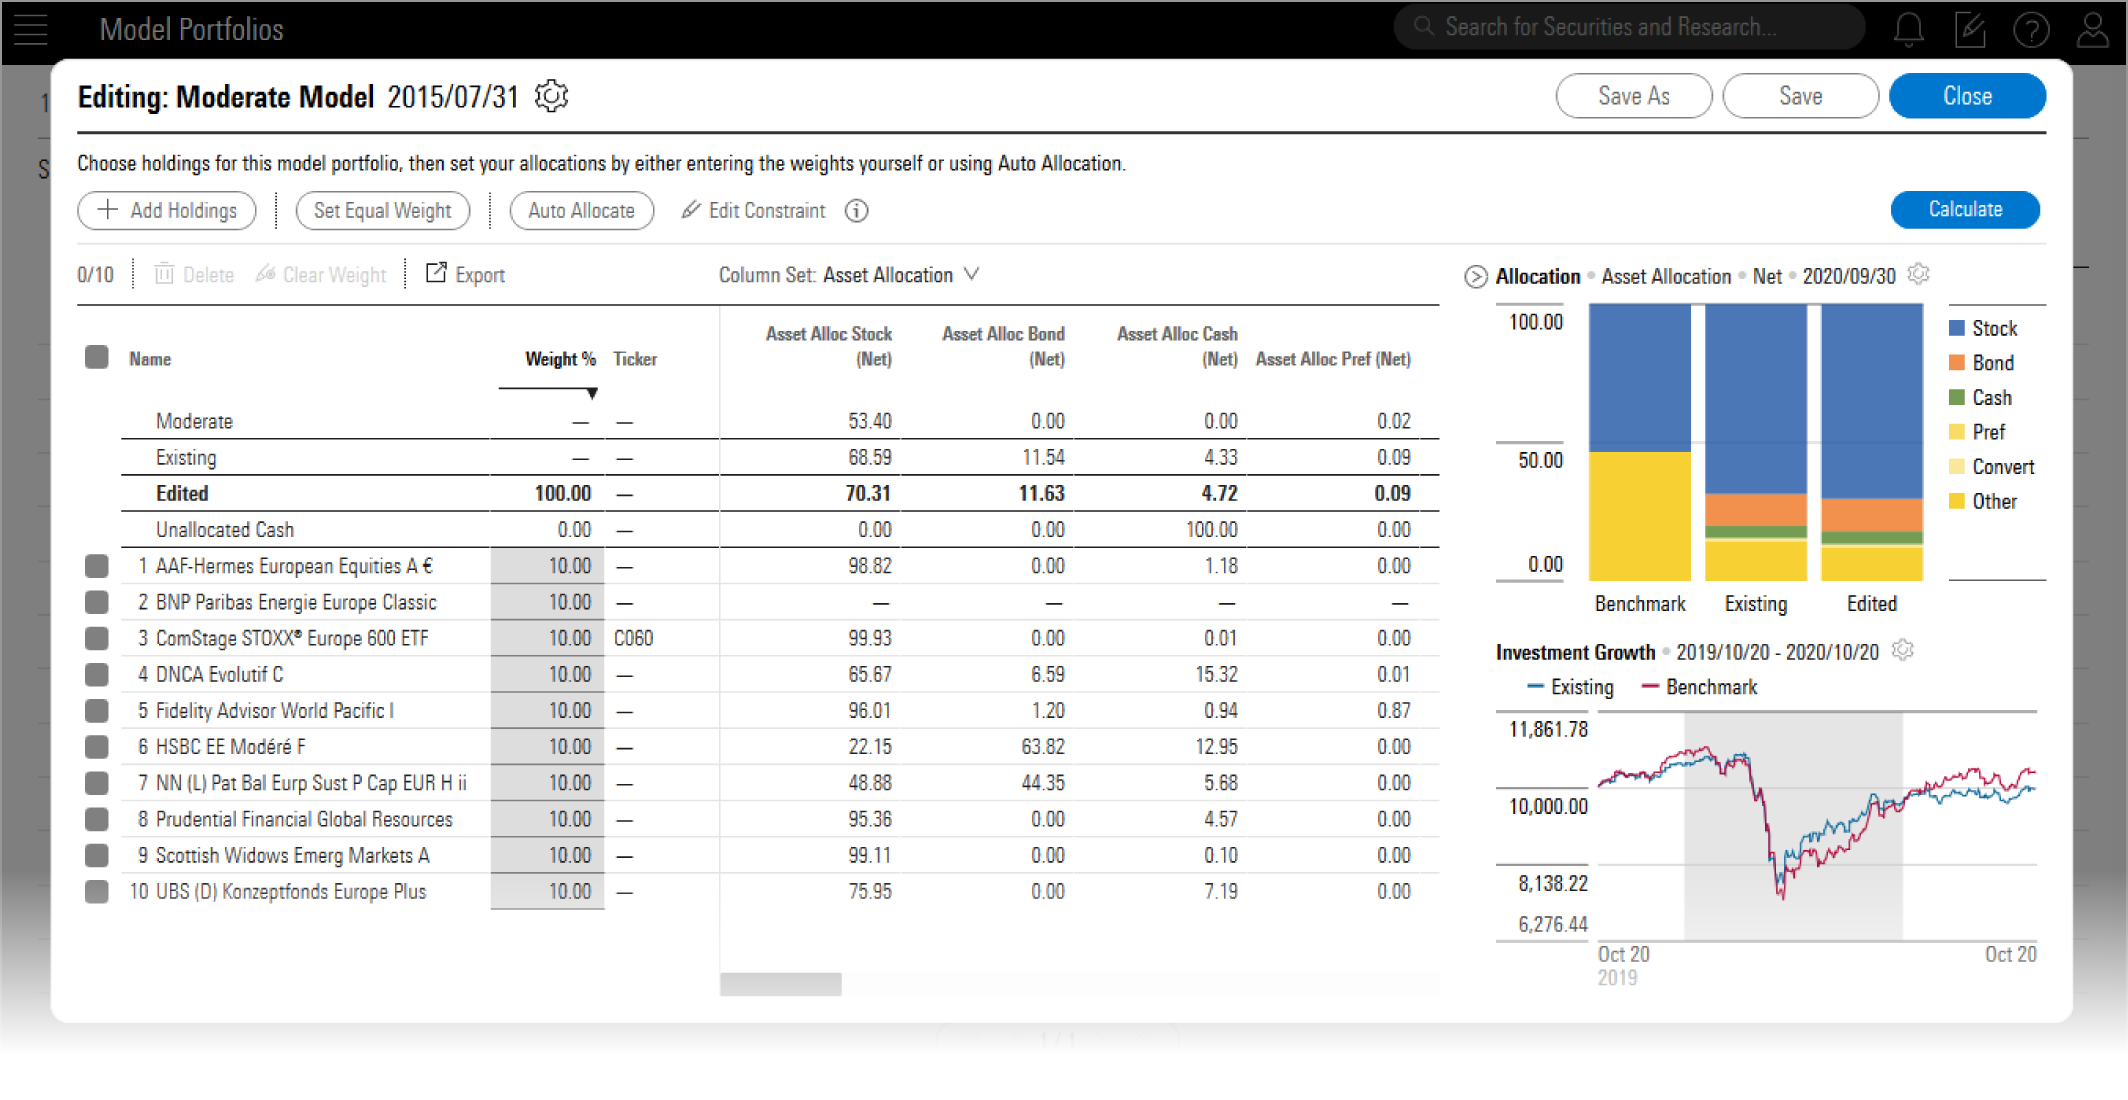This screenshot has width=2128, height=1100.
Task: Open Allocation chart settings gear
Action: point(1918,275)
